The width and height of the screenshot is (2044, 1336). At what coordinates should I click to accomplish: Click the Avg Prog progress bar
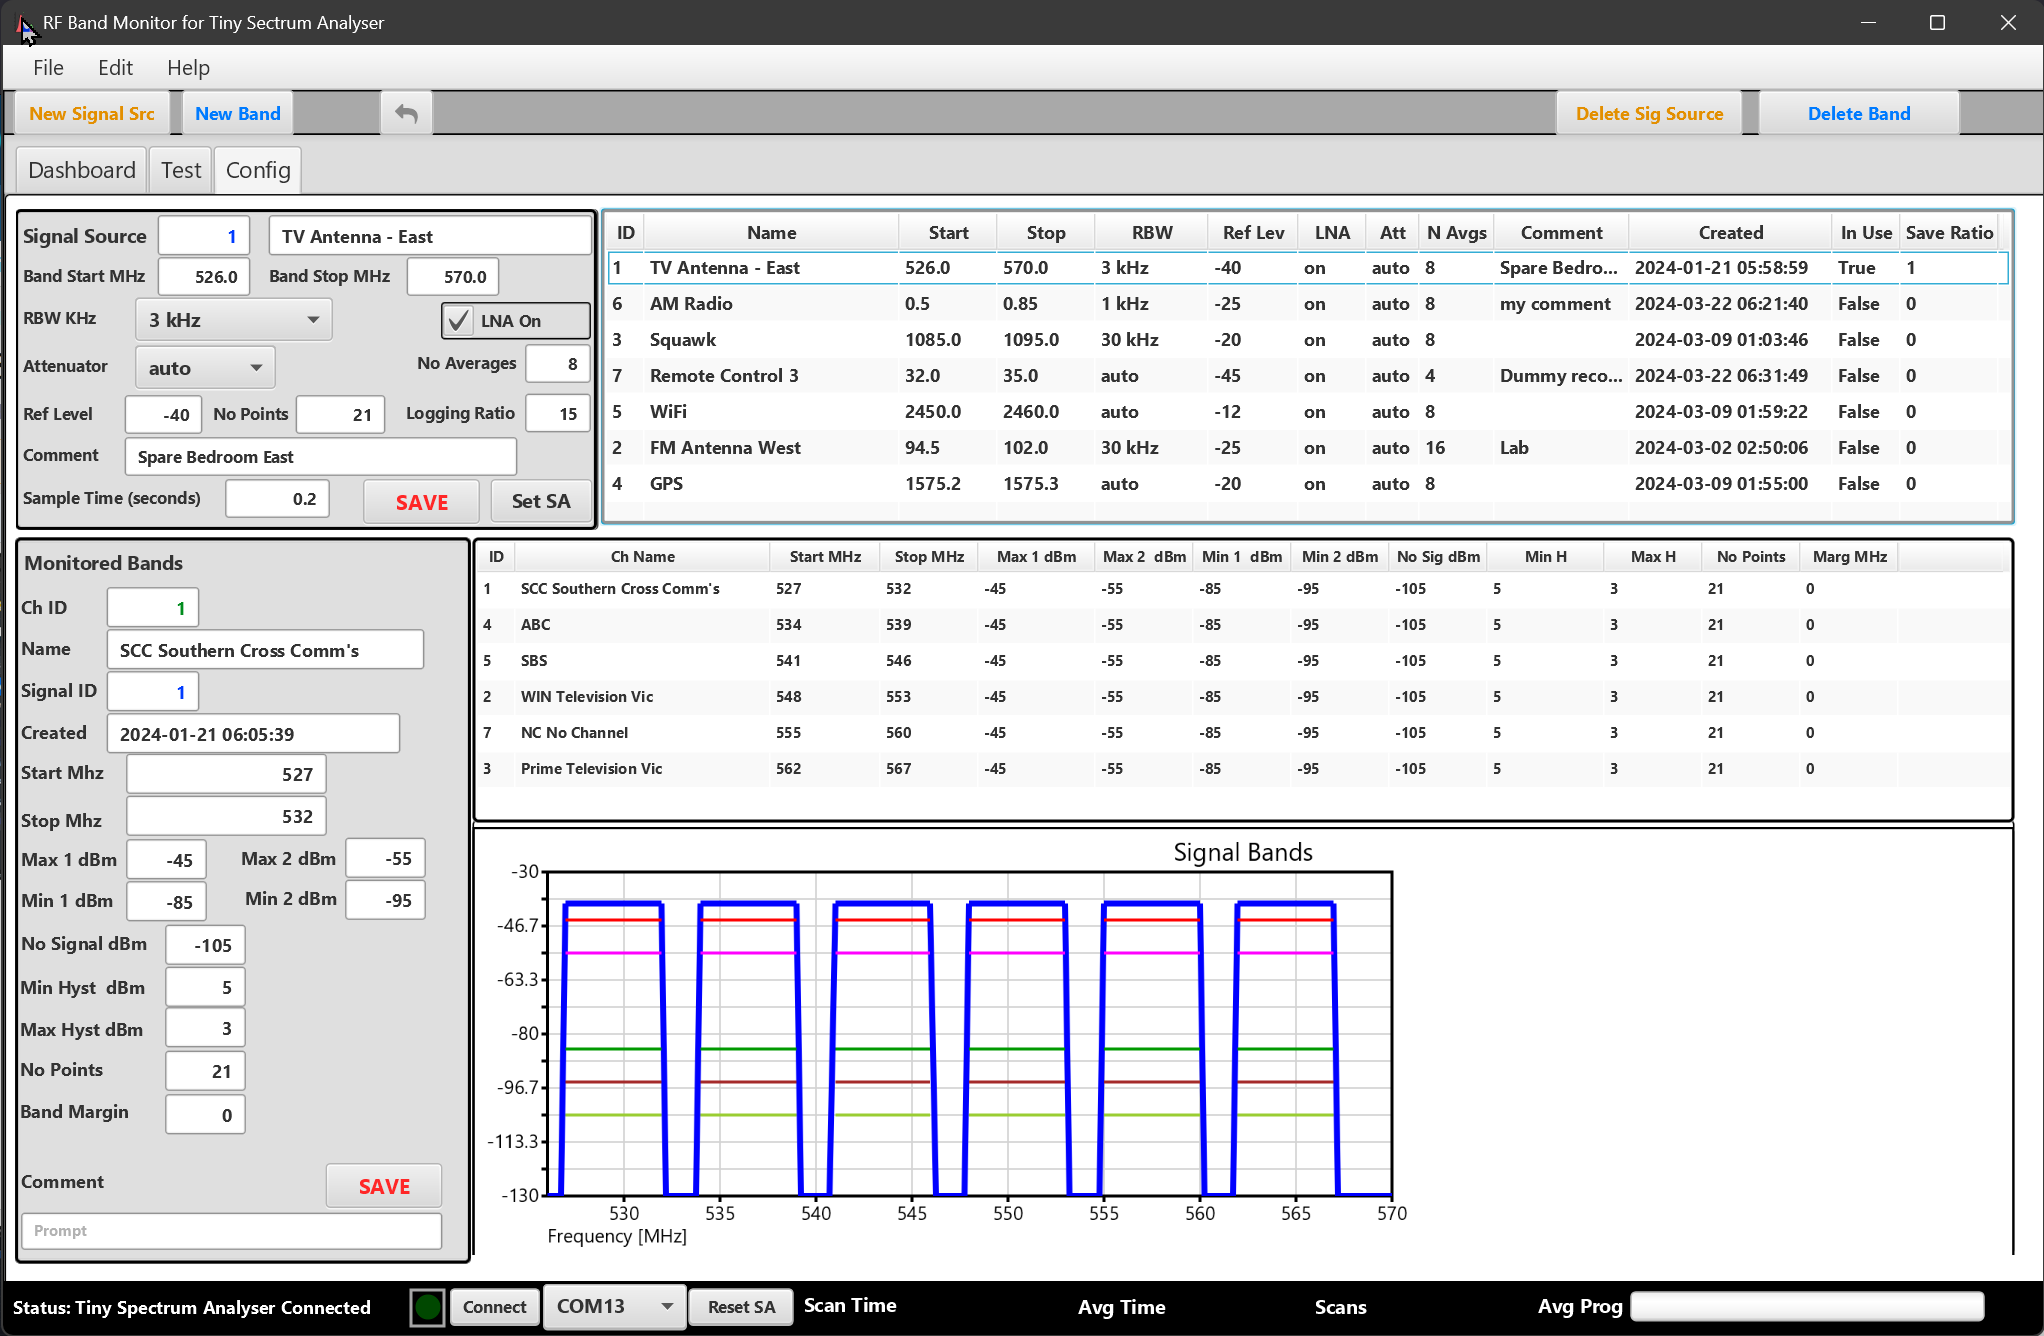point(1806,1307)
